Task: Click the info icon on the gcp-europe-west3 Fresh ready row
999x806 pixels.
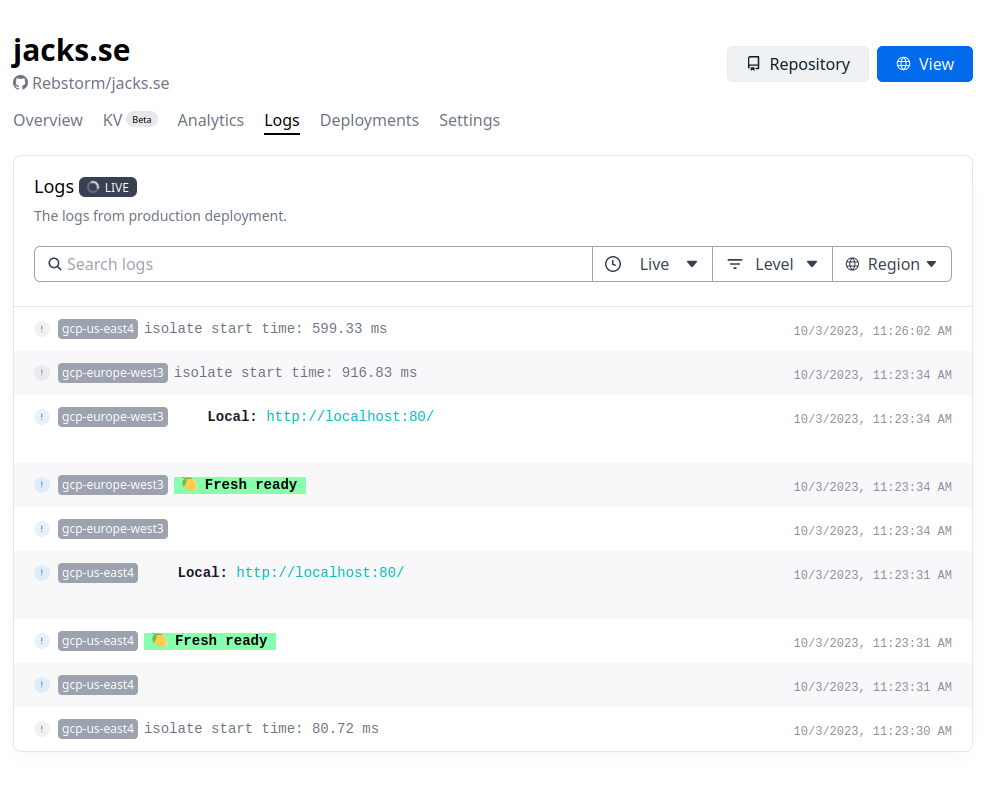Action: [41, 485]
